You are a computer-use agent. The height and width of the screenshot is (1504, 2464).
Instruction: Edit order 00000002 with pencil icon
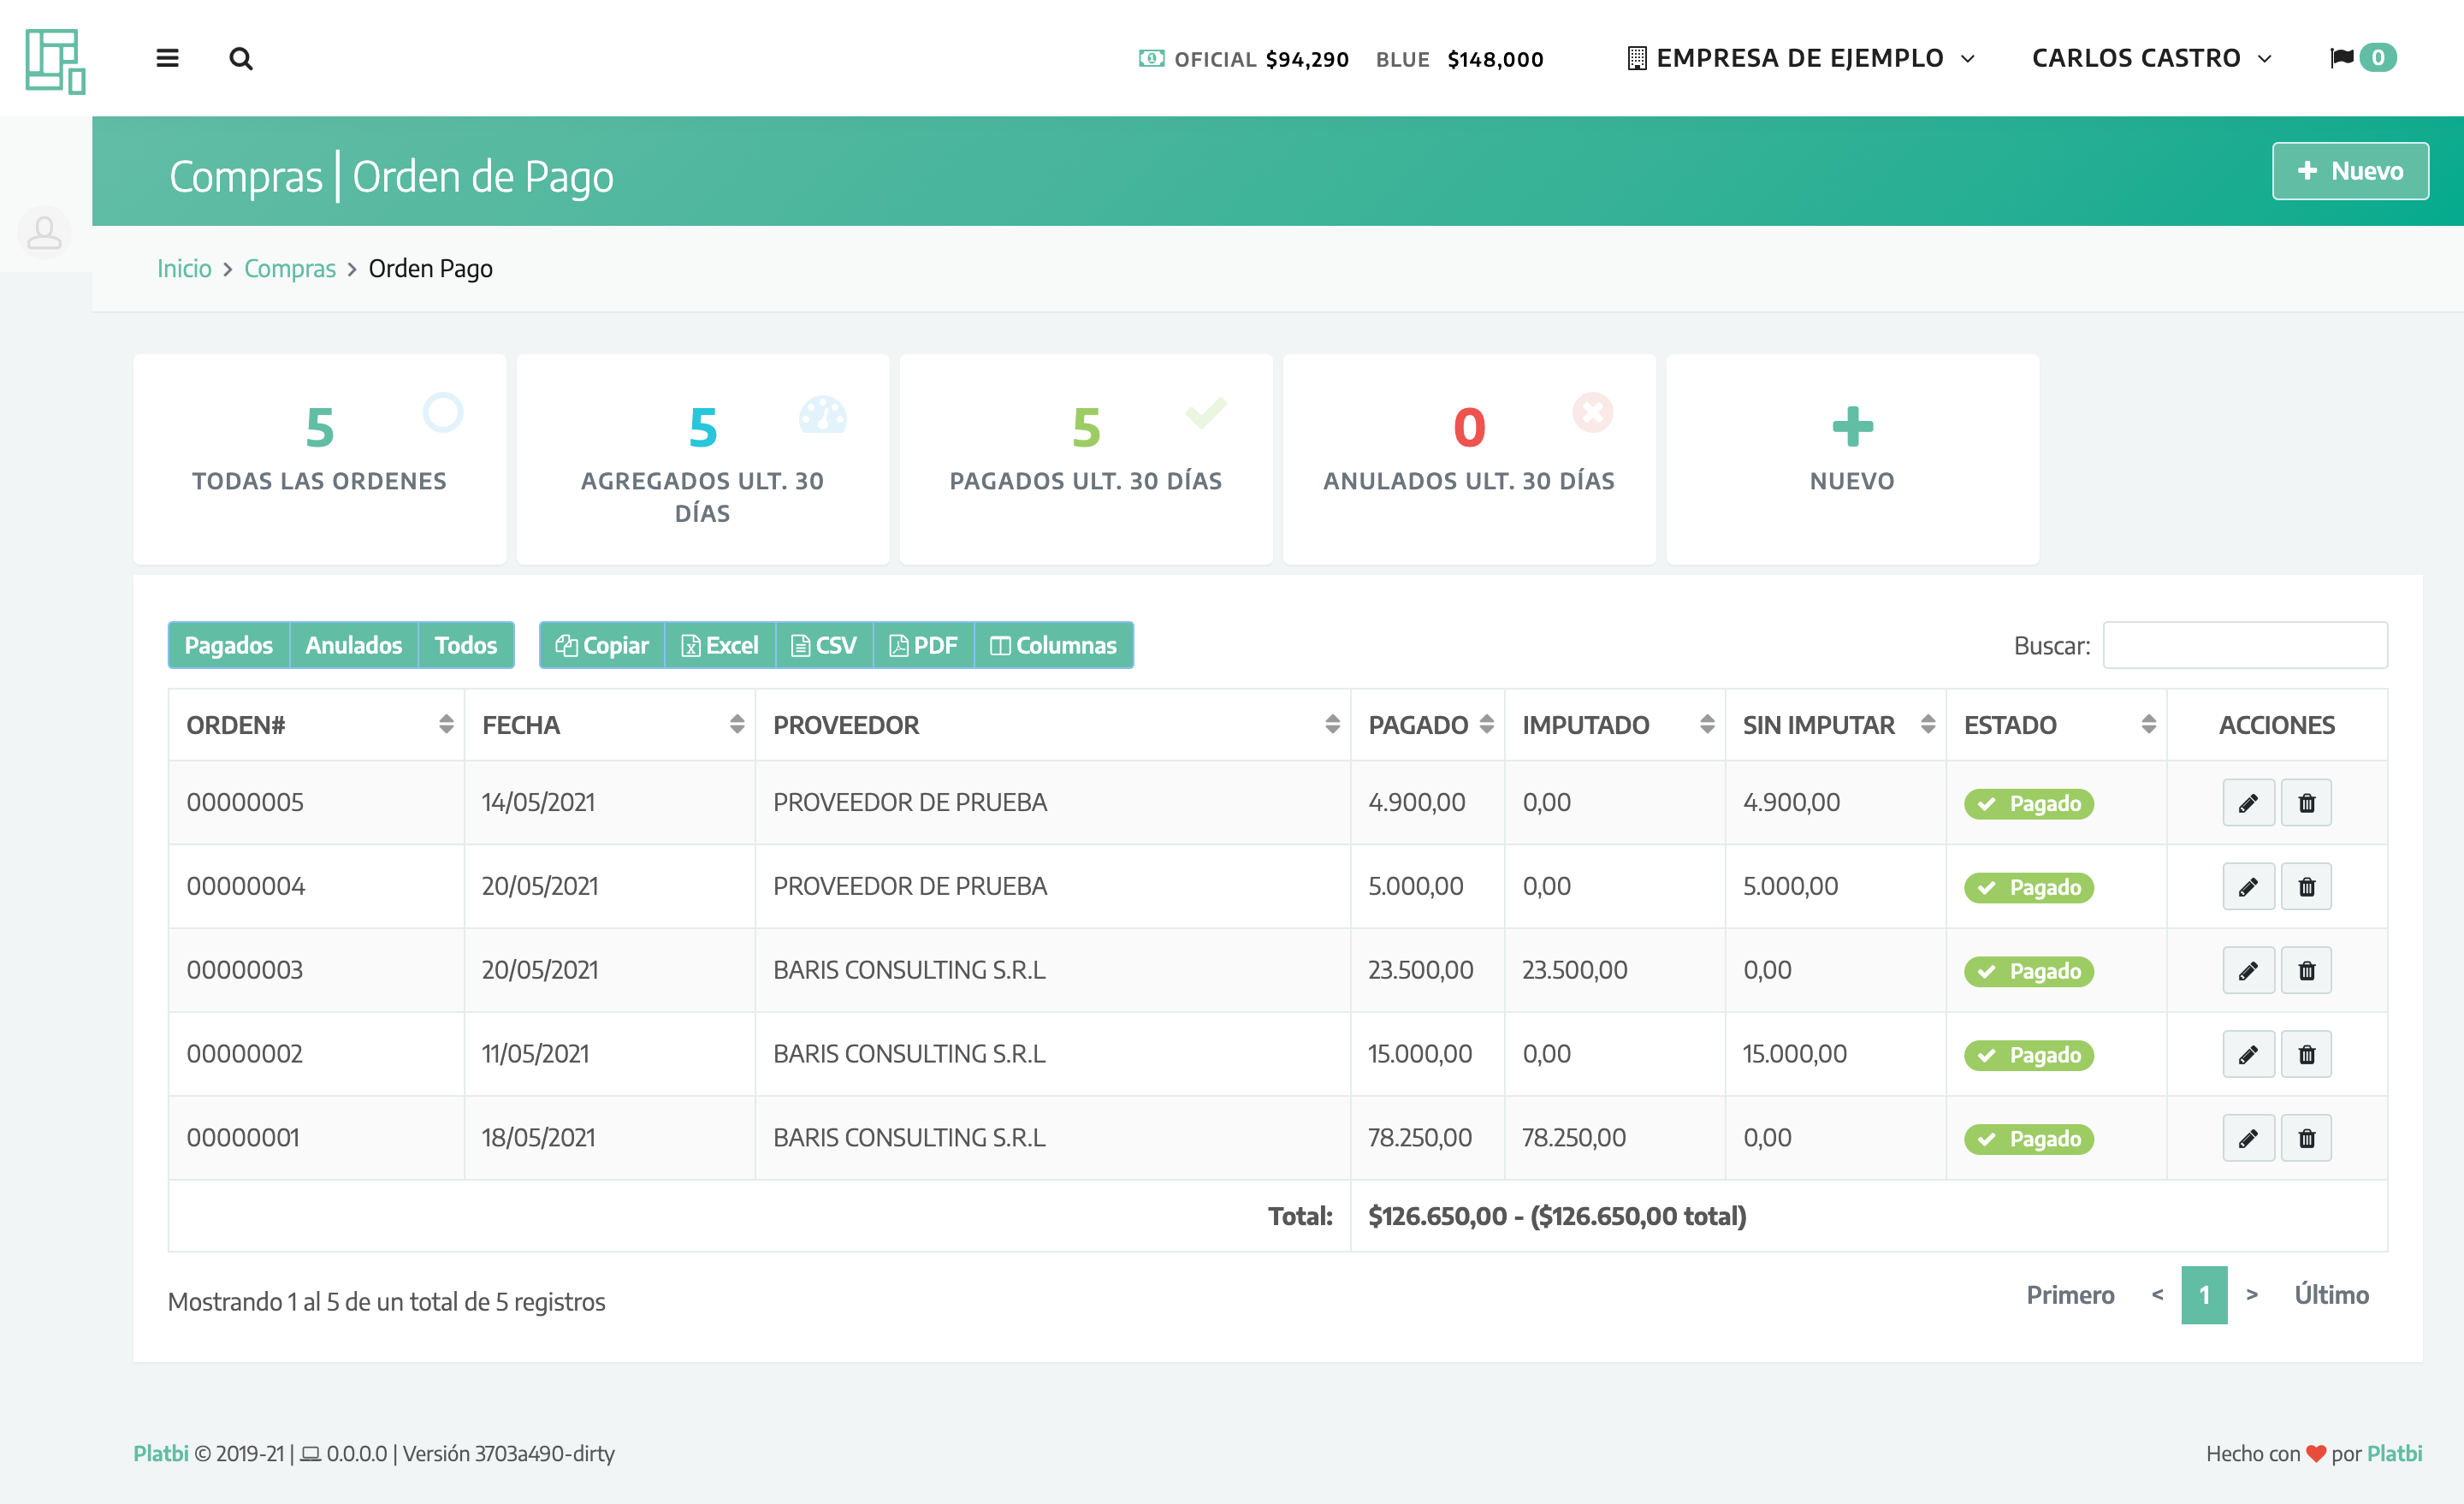pos(2248,1055)
